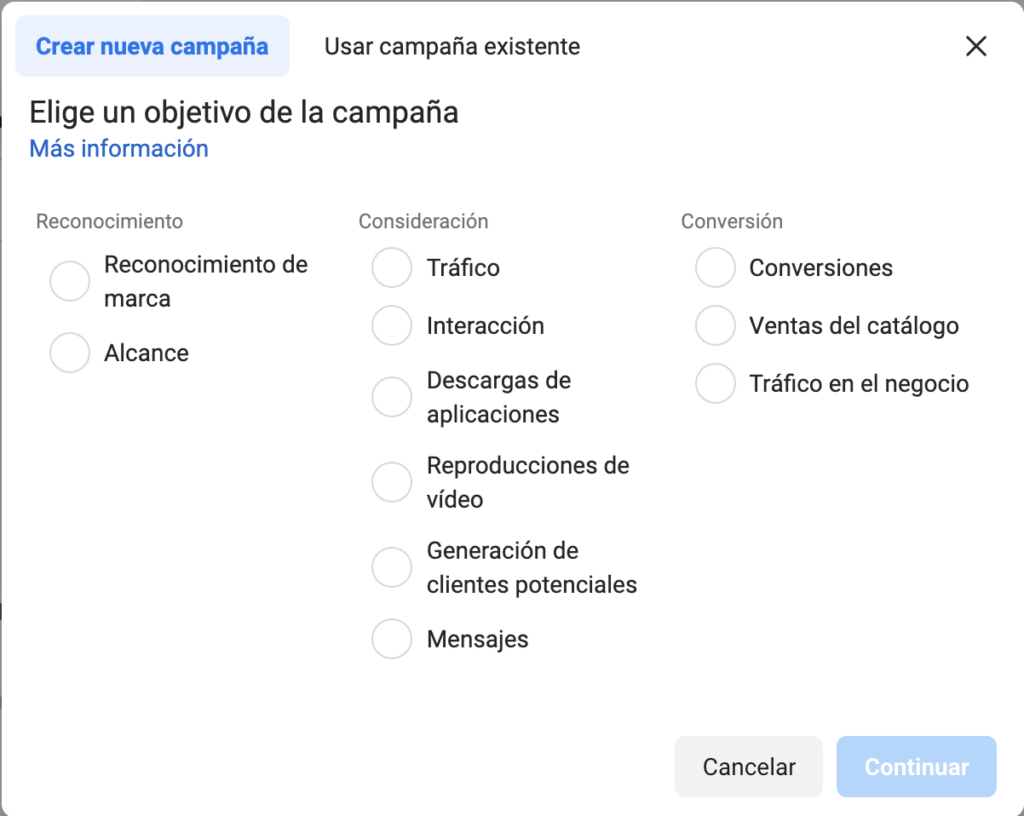Pick Ventas del catálogo objective

pos(716,326)
